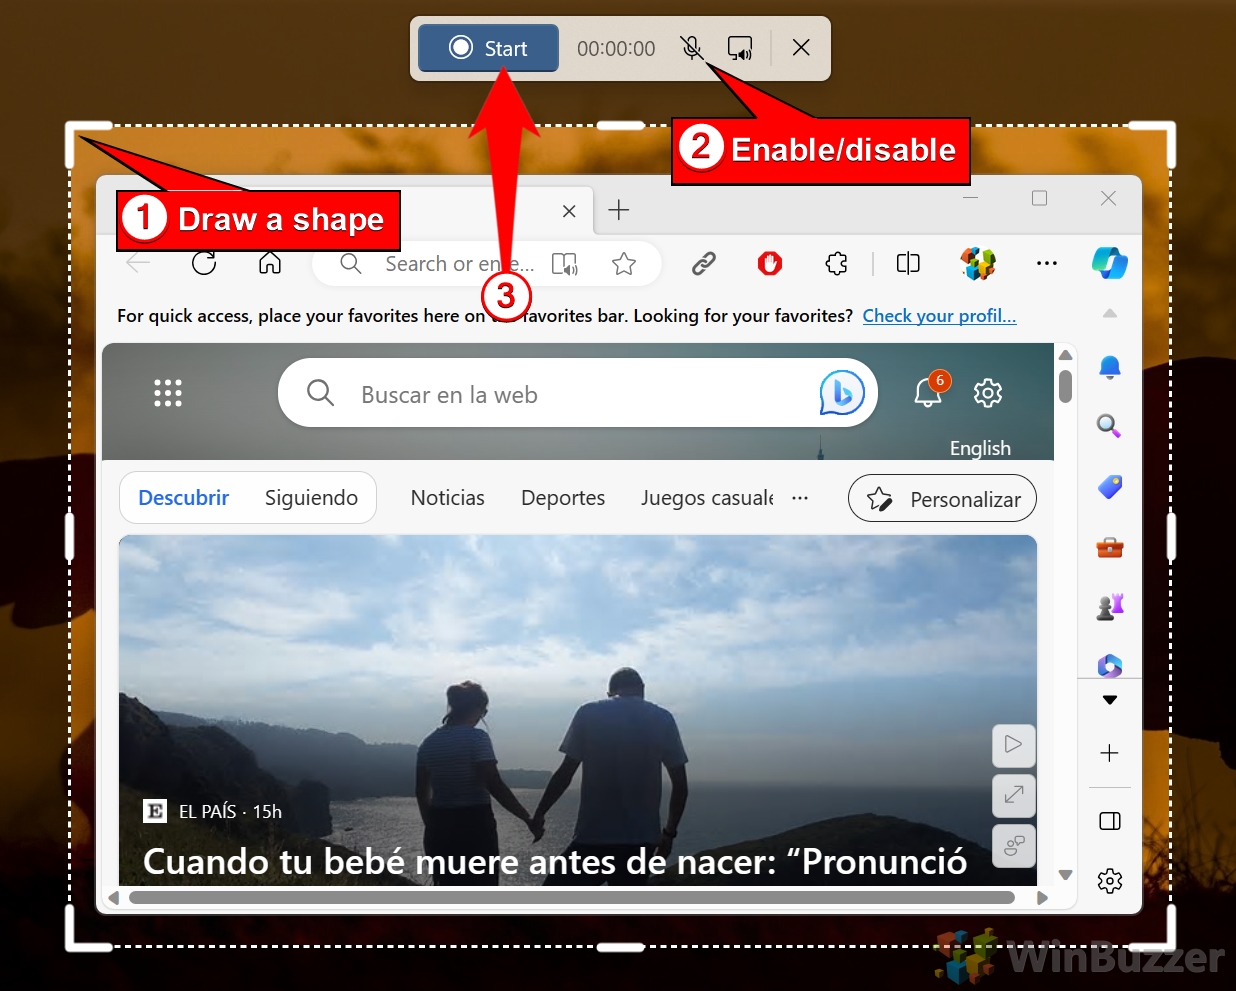
Task: Open sidebar Games chess icon
Action: click(x=1110, y=606)
